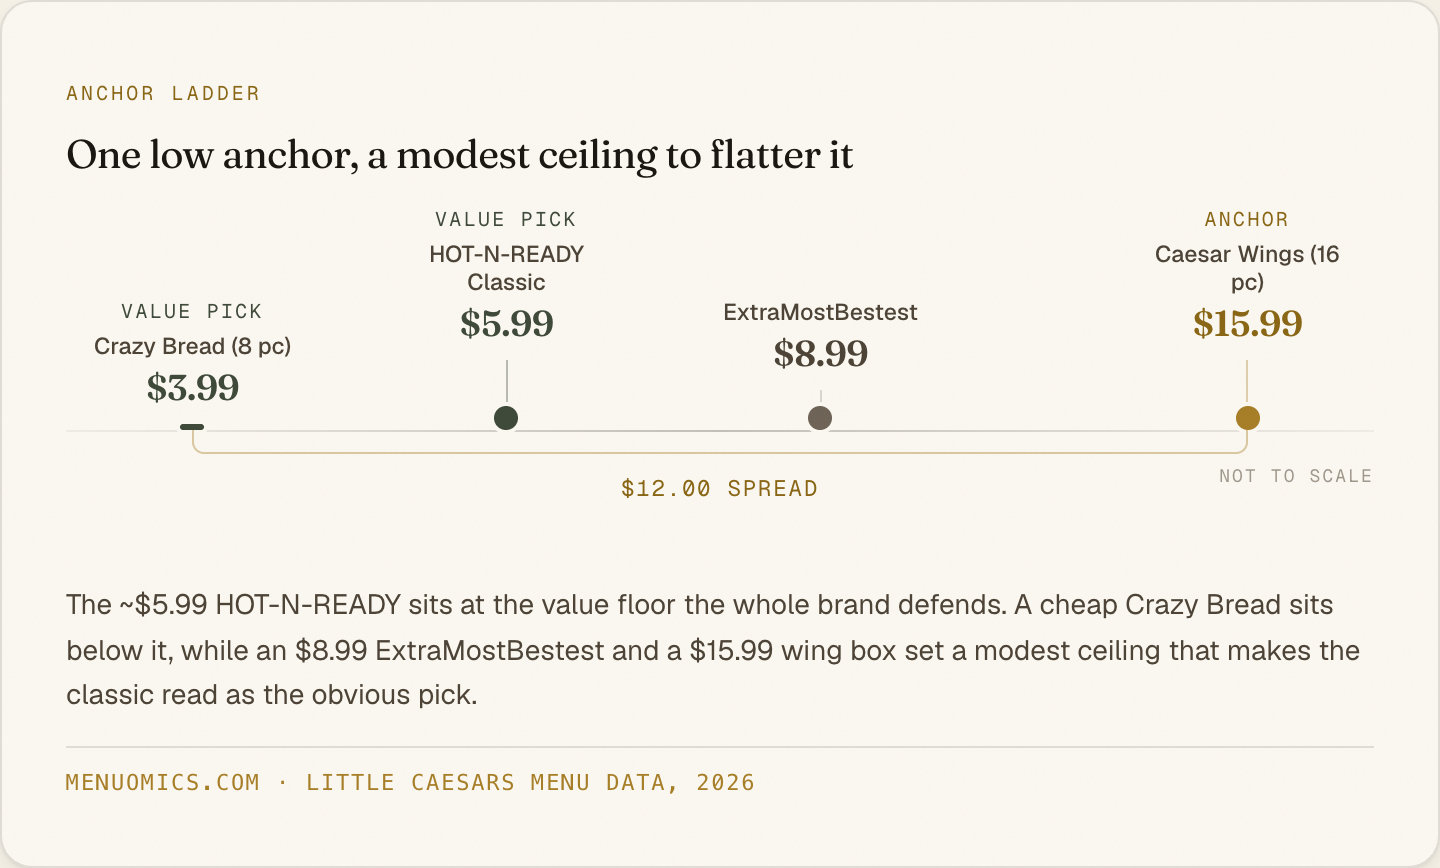The width and height of the screenshot is (1440, 868).
Task: Click the NOT TO SCALE note
Action: click(x=1295, y=476)
